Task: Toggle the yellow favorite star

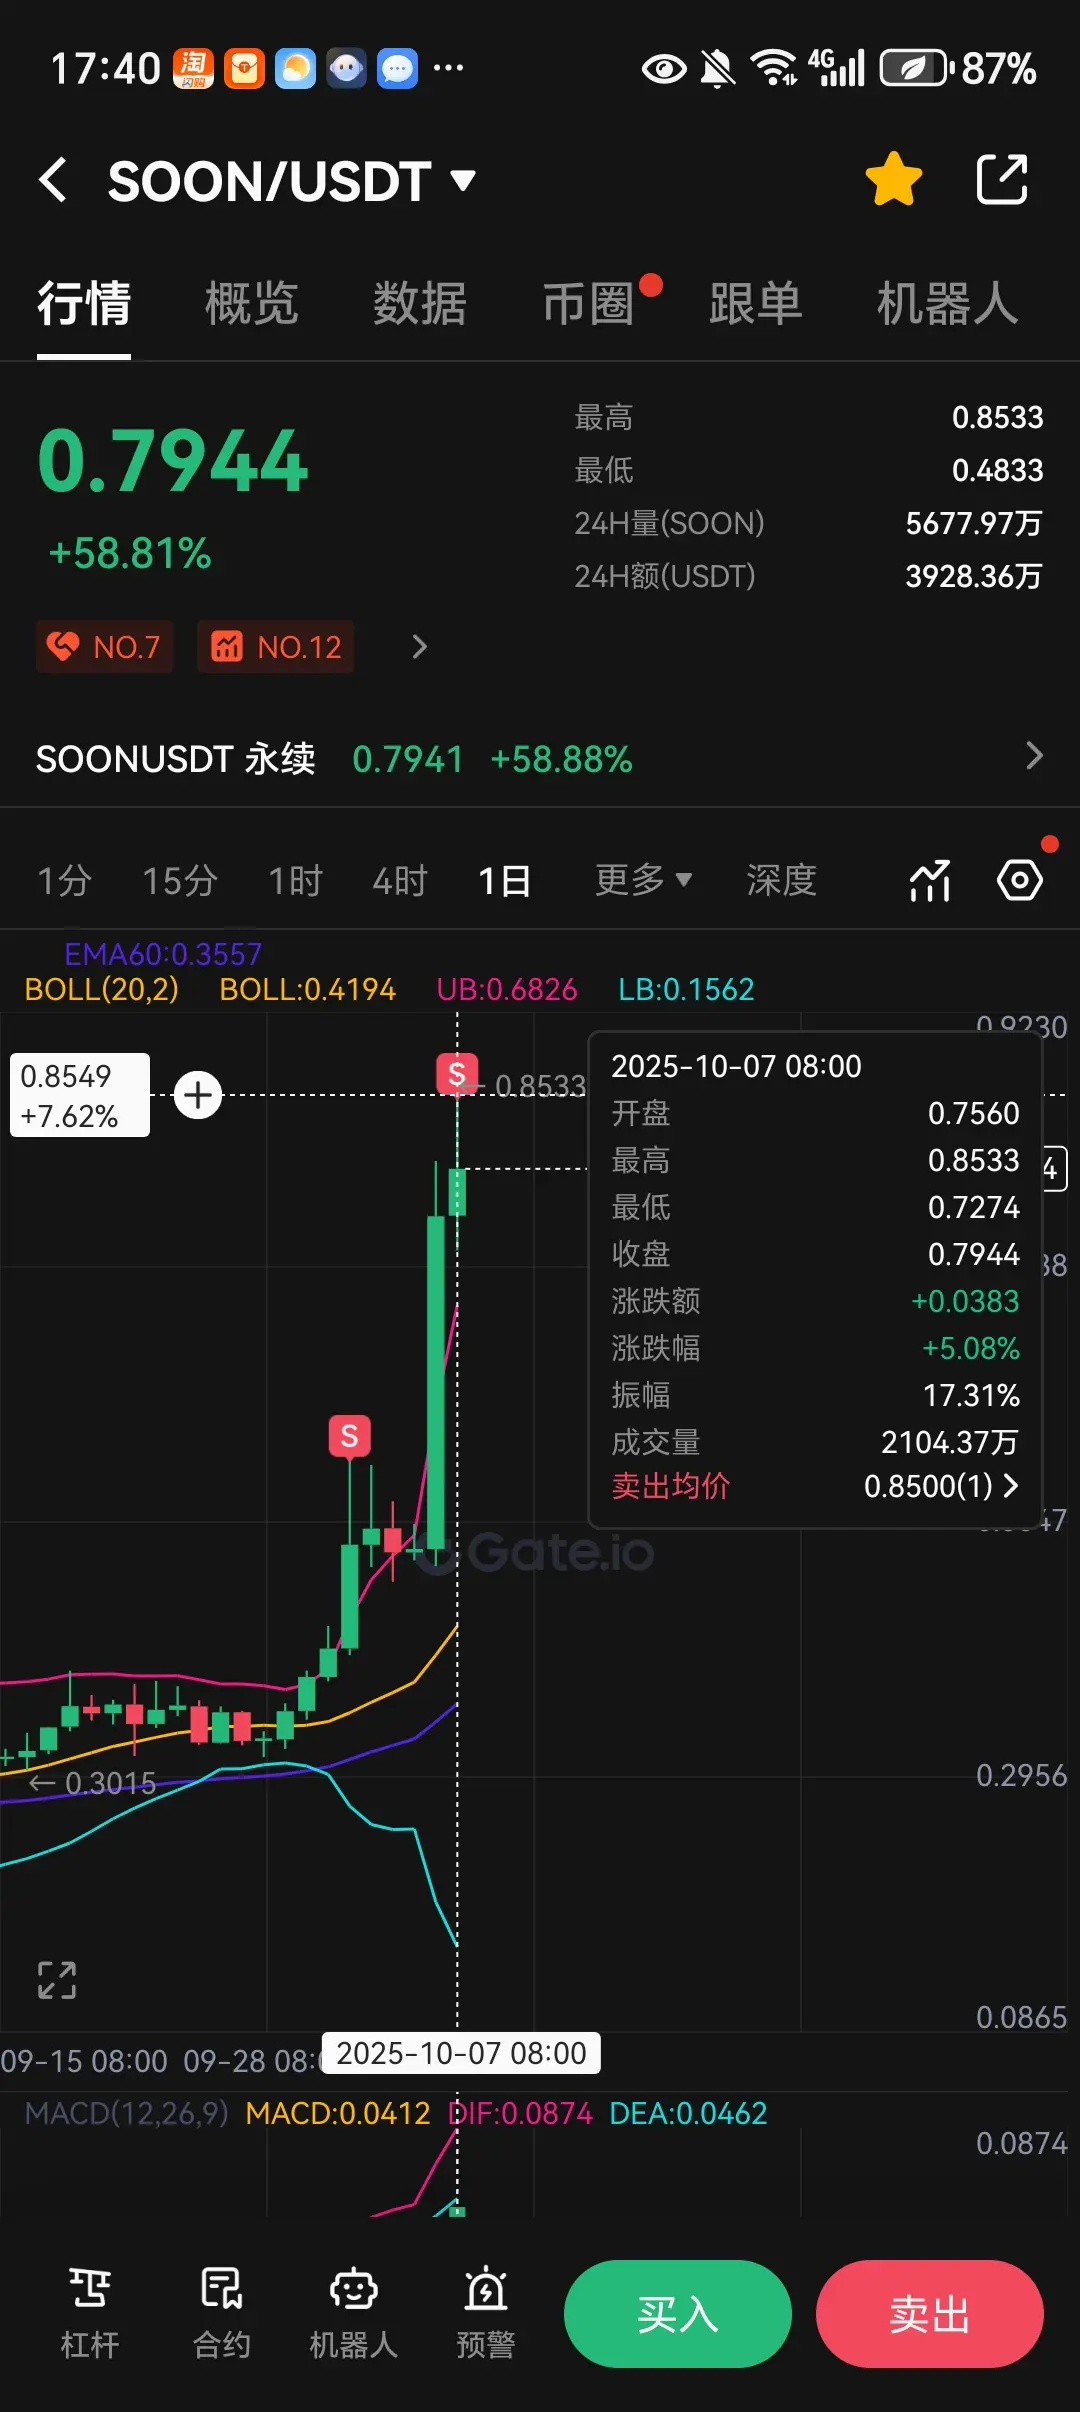Action: click(893, 179)
